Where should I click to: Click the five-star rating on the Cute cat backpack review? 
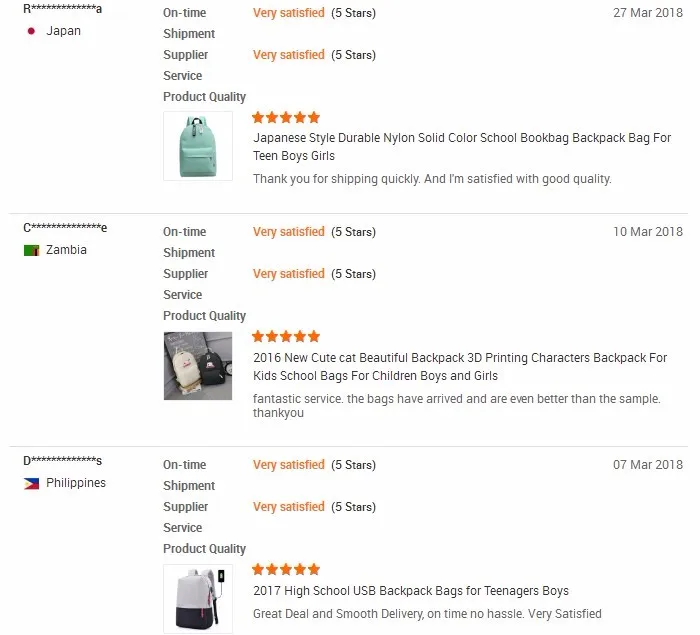tap(286, 336)
